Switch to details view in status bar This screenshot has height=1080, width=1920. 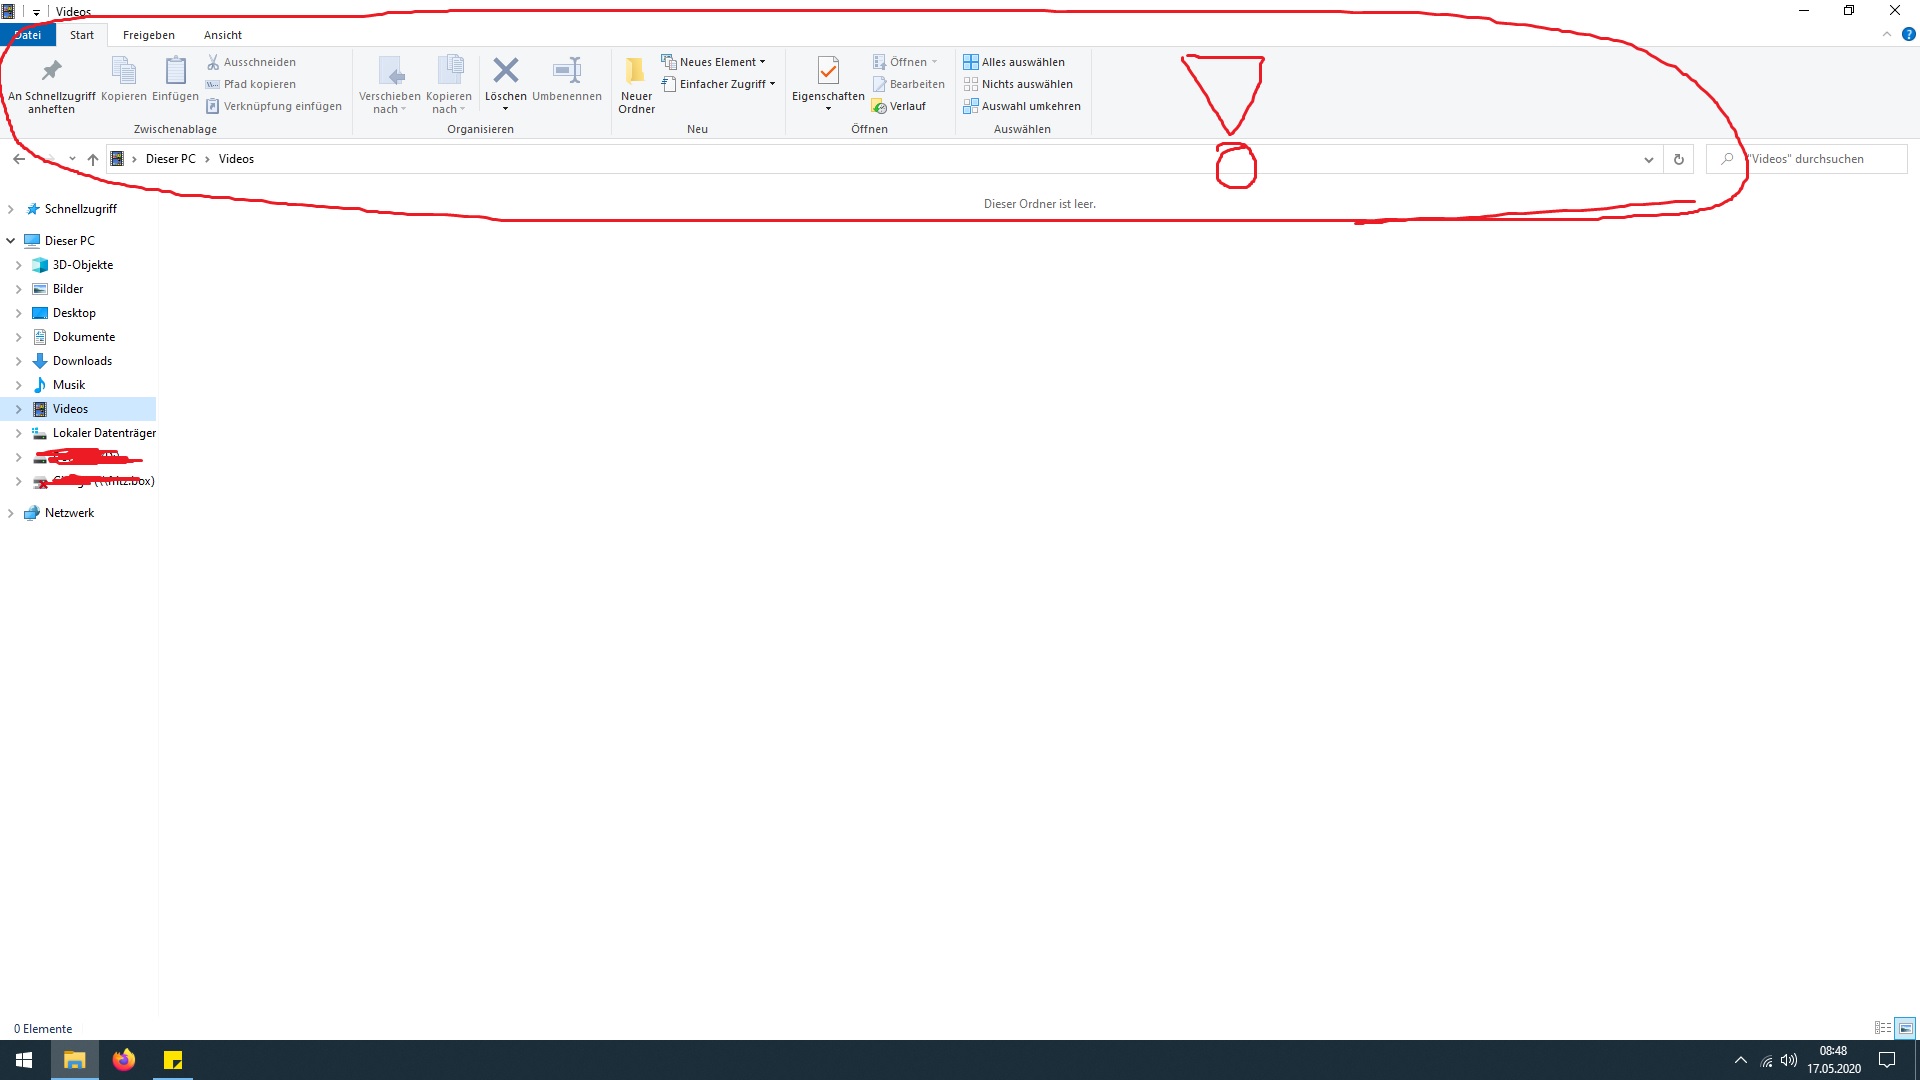tap(1882, 1028)
